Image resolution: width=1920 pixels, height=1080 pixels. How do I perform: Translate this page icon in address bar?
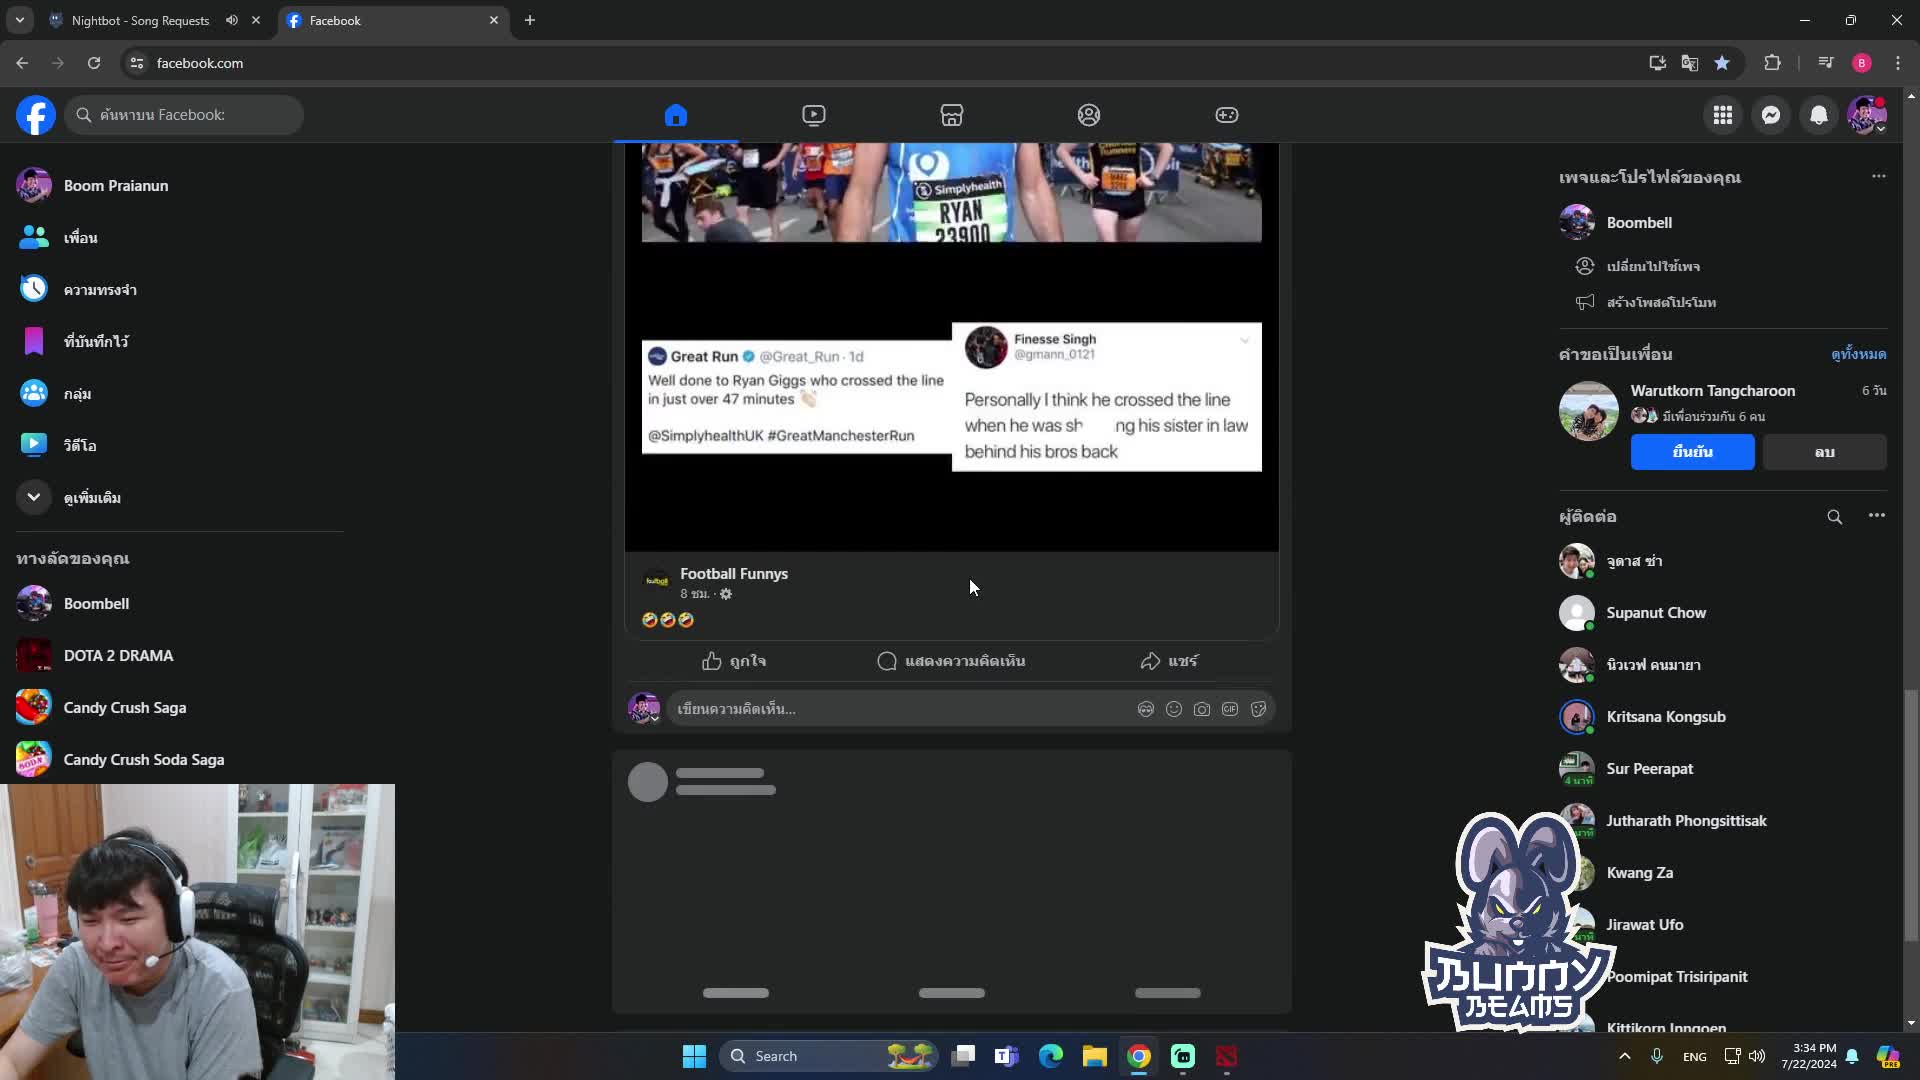1690,63
